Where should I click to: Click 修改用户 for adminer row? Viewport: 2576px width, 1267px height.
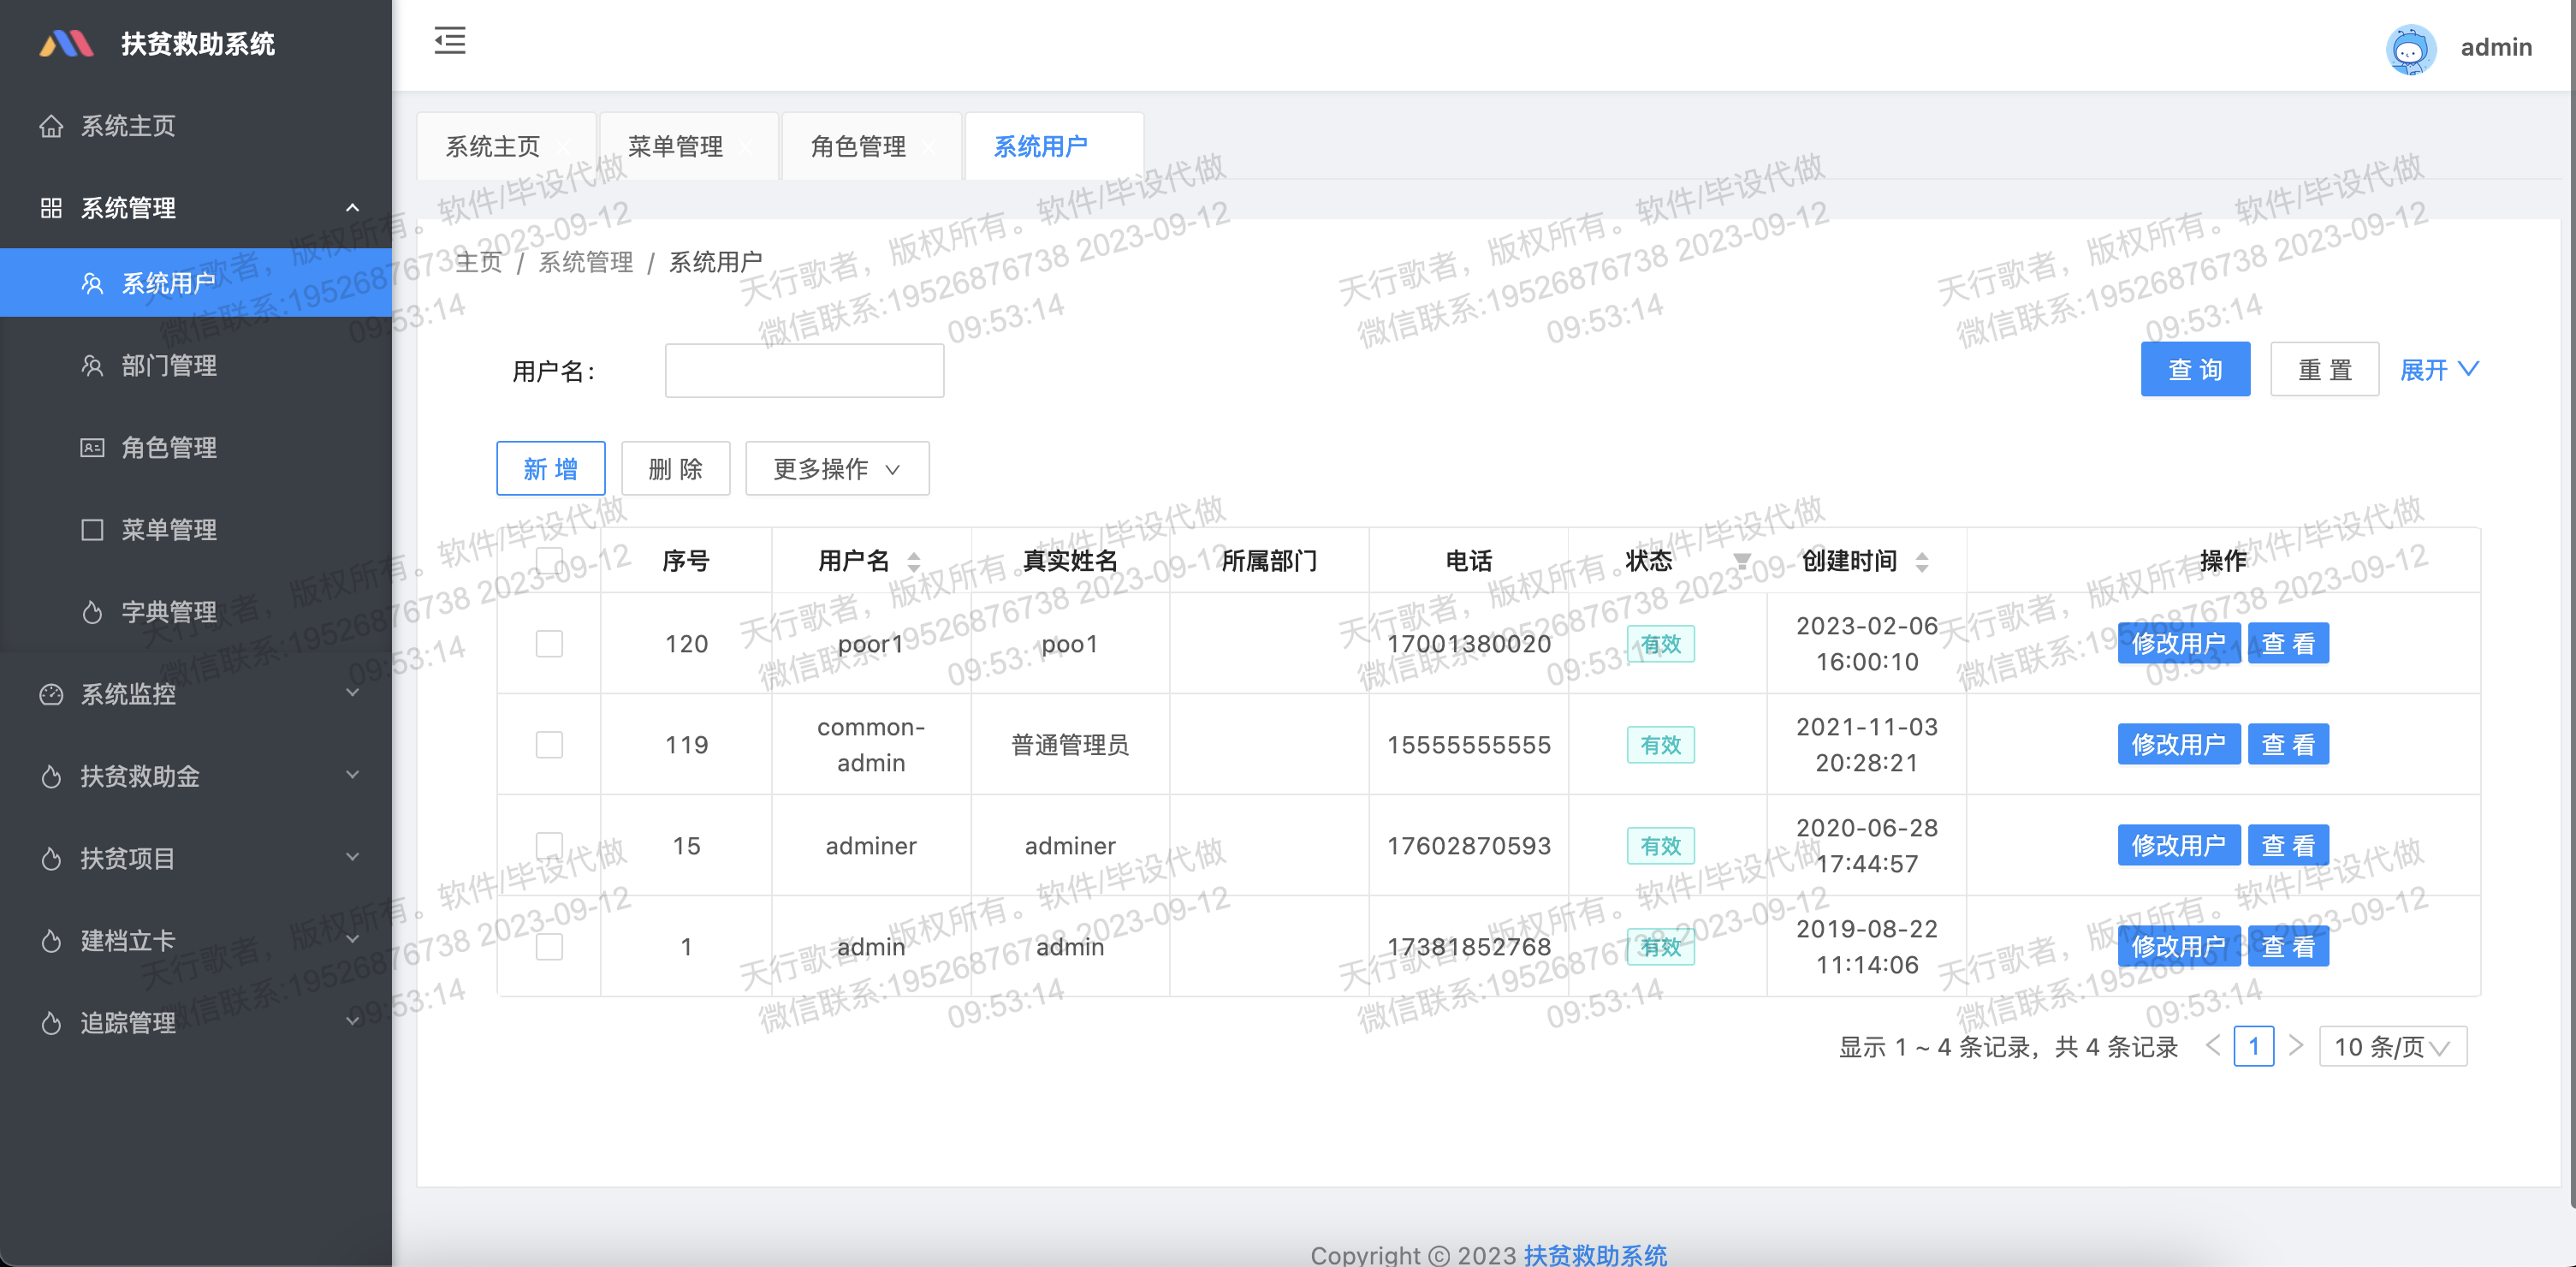(2178, 846)
